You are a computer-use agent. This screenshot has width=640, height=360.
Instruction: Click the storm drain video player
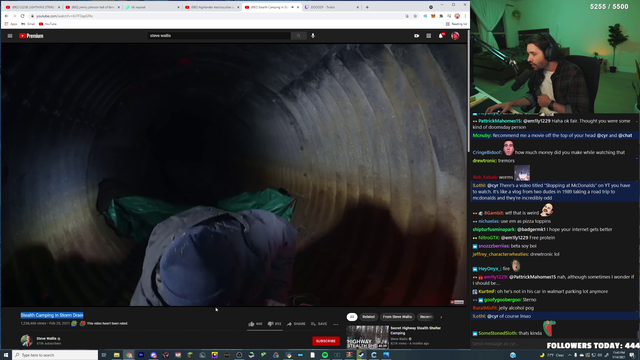pyautogui.click(x=233, y=175)
